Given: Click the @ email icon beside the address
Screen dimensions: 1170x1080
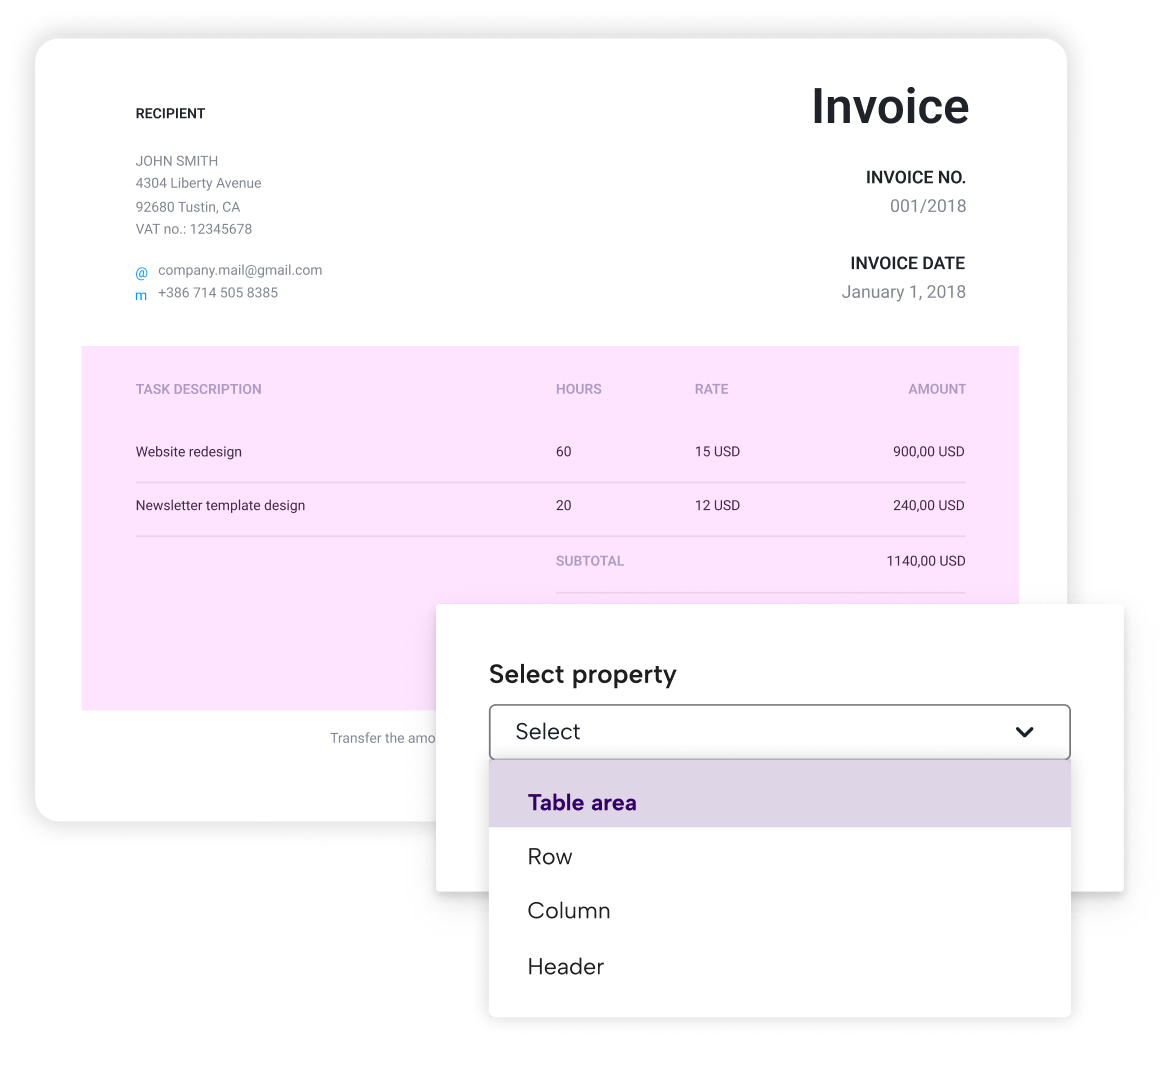Looking at the screenshot, I should (141, 271).
